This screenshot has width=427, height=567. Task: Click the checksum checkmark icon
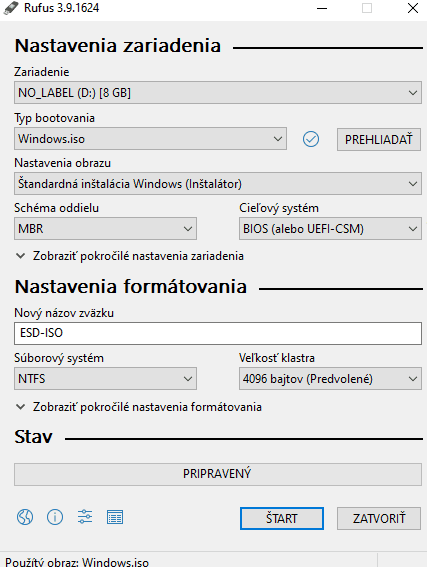(311, 139)
